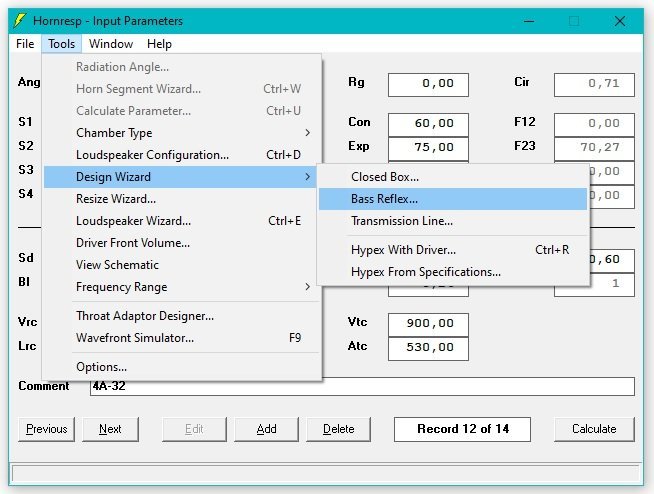Open Loudspeaker Configuration dialog

(x=183, y=155)
